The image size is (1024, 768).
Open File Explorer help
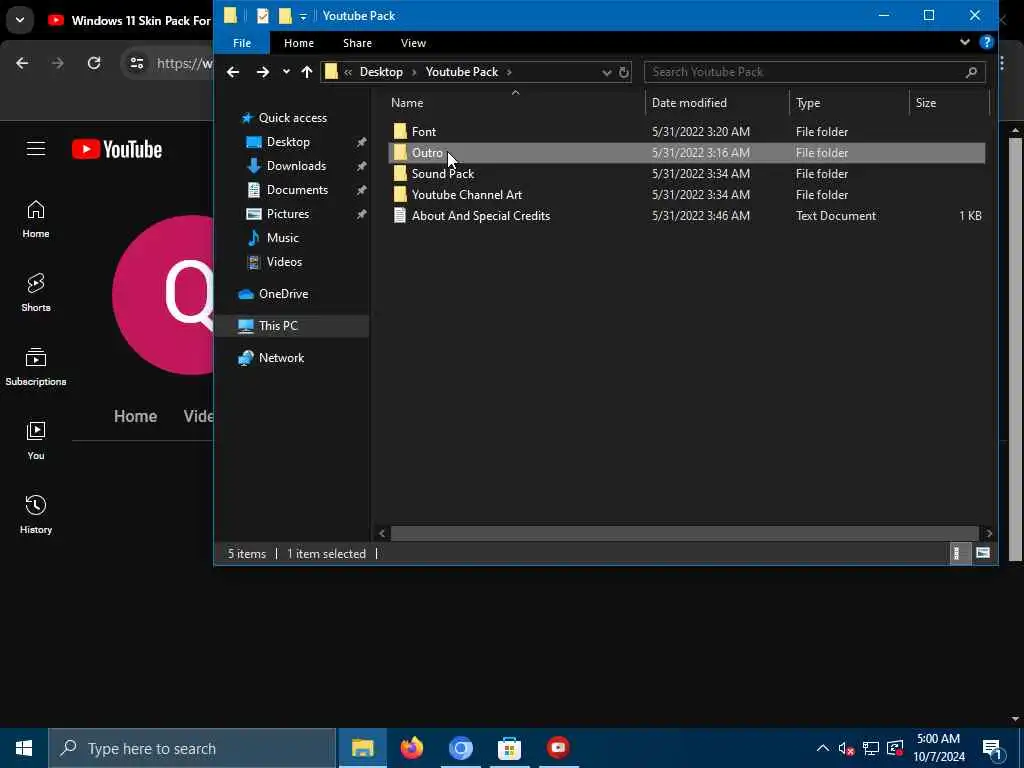[x=987, y=42]
